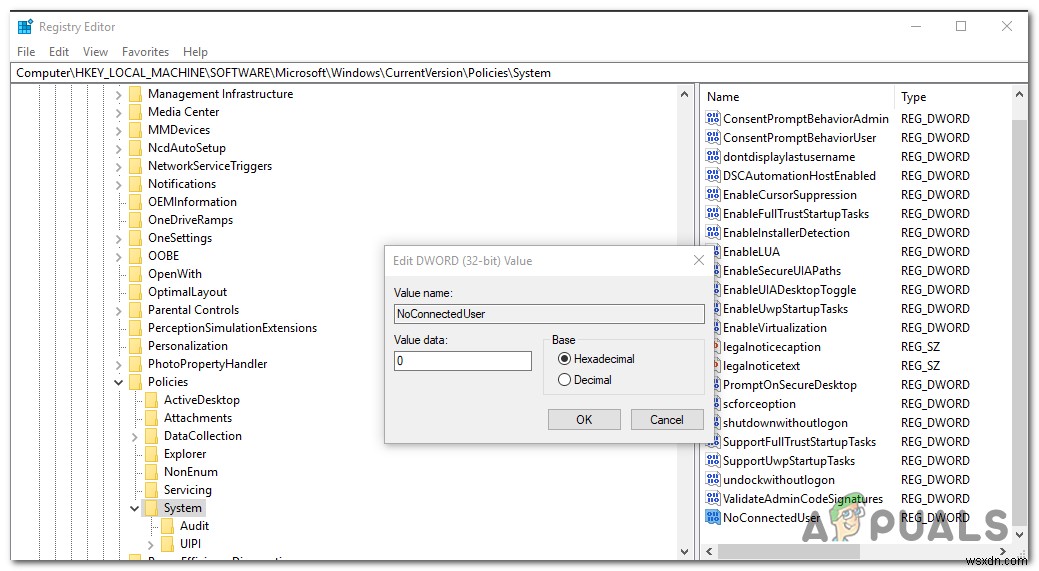The width and height of the screenshot is (1039, 571).
Task: Cancel the Edit DWORD dialog
Action: (x=667, y=419)
